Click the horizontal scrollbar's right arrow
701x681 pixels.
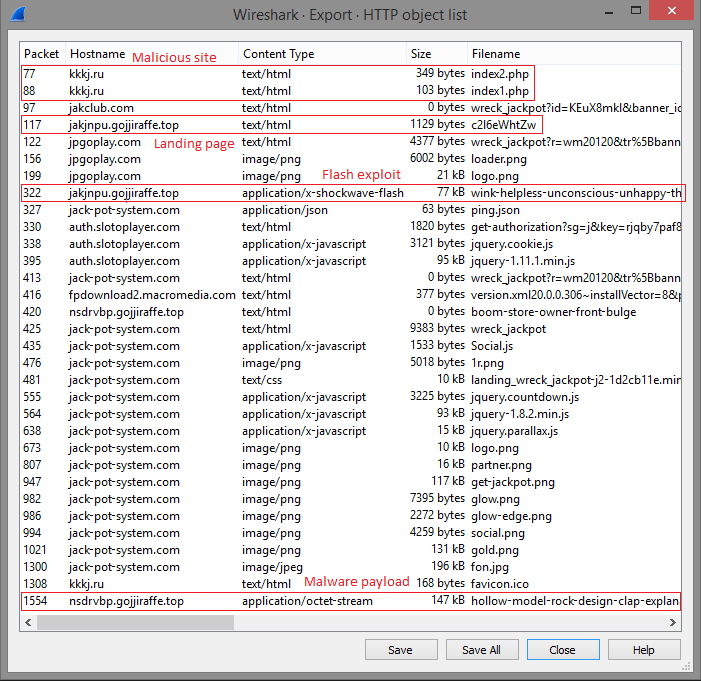[673, 622]
